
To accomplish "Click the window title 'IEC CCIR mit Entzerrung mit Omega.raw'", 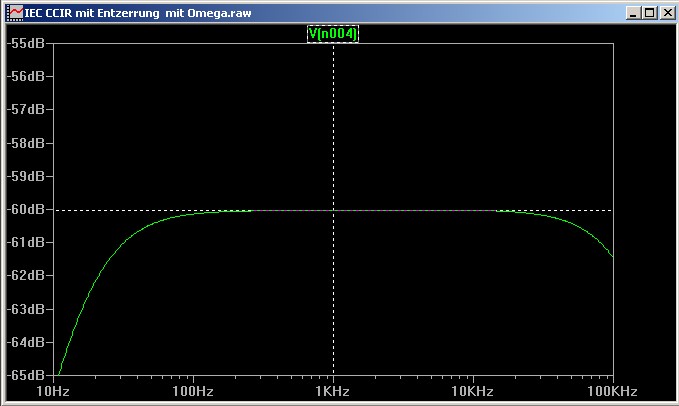I will point(138,13).
